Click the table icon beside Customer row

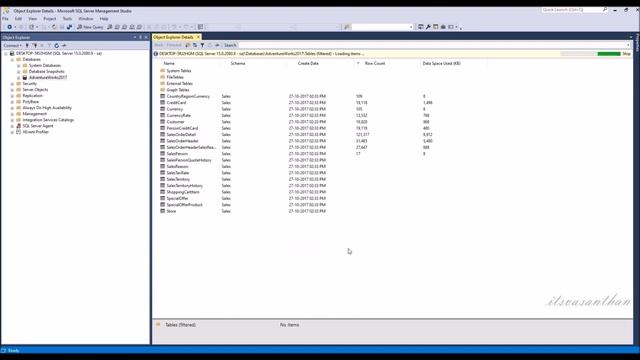point(162,122)
